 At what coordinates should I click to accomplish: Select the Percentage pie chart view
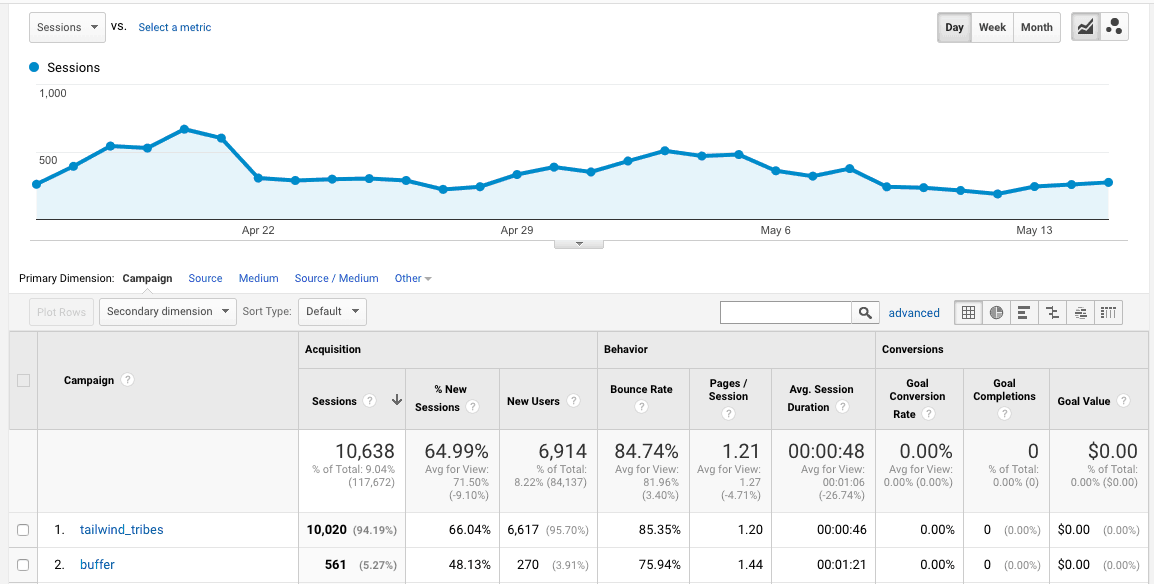pyautogui.click(x=996, y=312)
